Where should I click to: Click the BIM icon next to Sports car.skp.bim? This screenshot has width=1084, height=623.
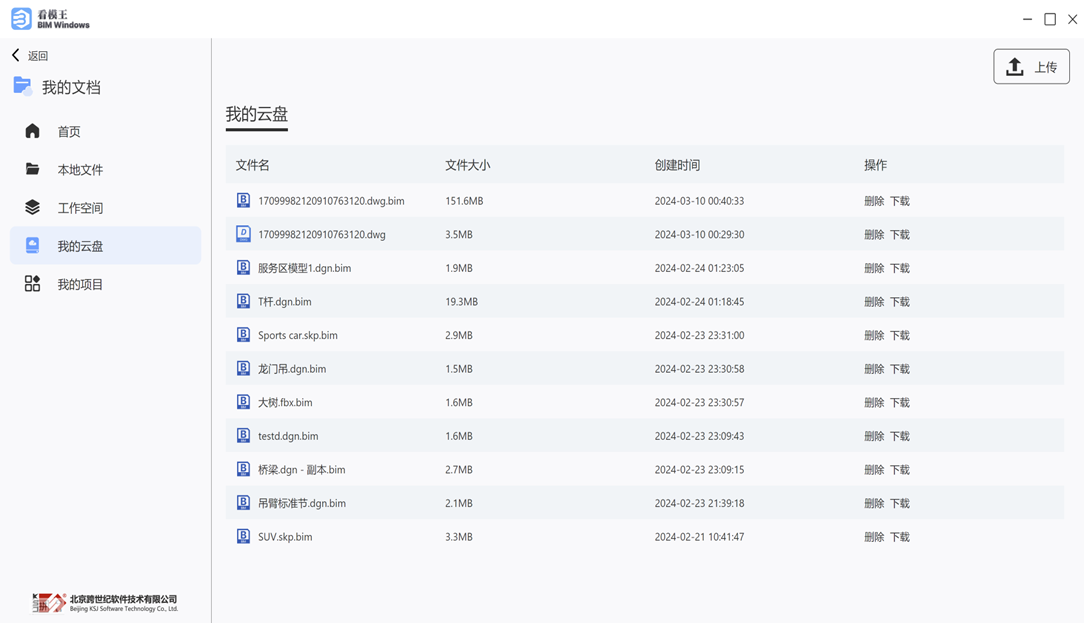click(243, 335)
